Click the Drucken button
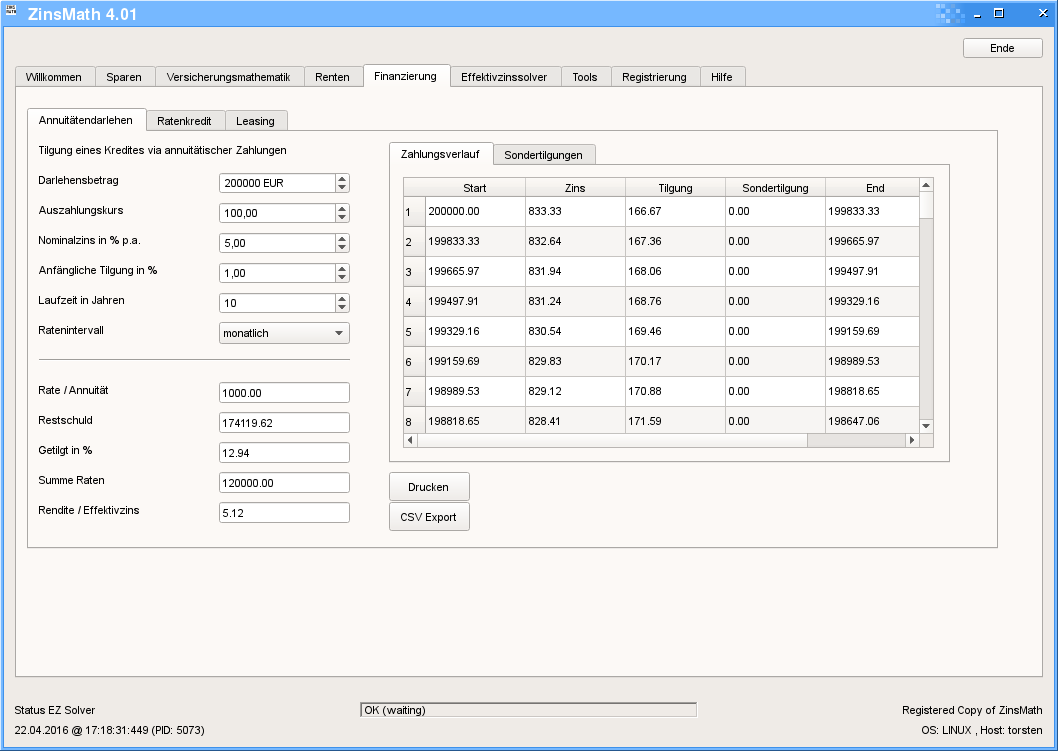Image resolution: width=1058 pixels, height=751 pixels. [x=428, y=487]
